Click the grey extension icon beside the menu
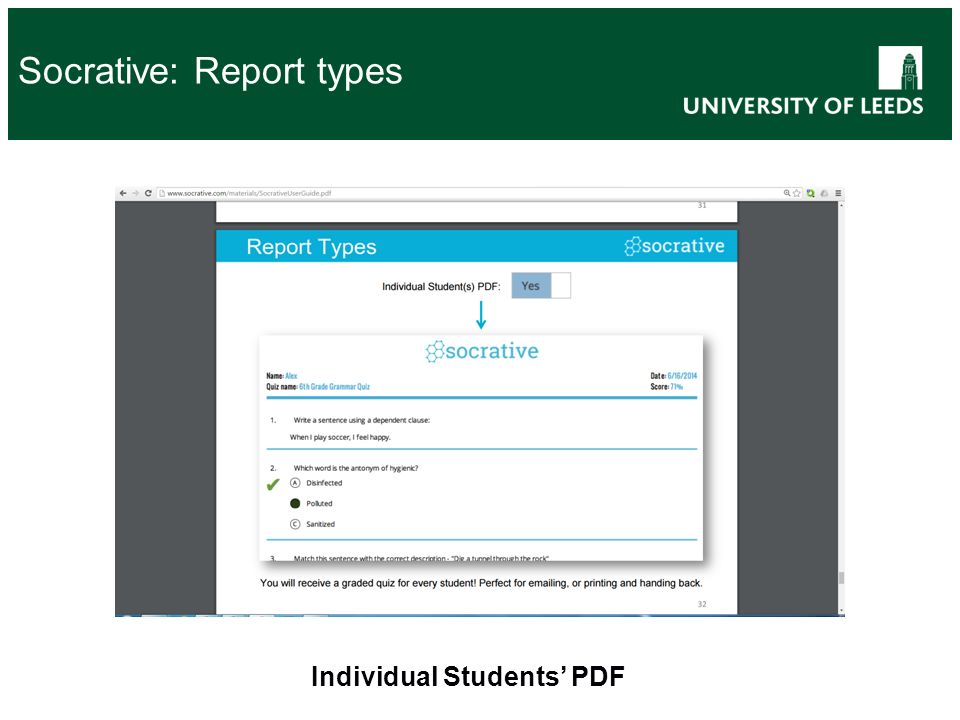 [x=824, y=193]
